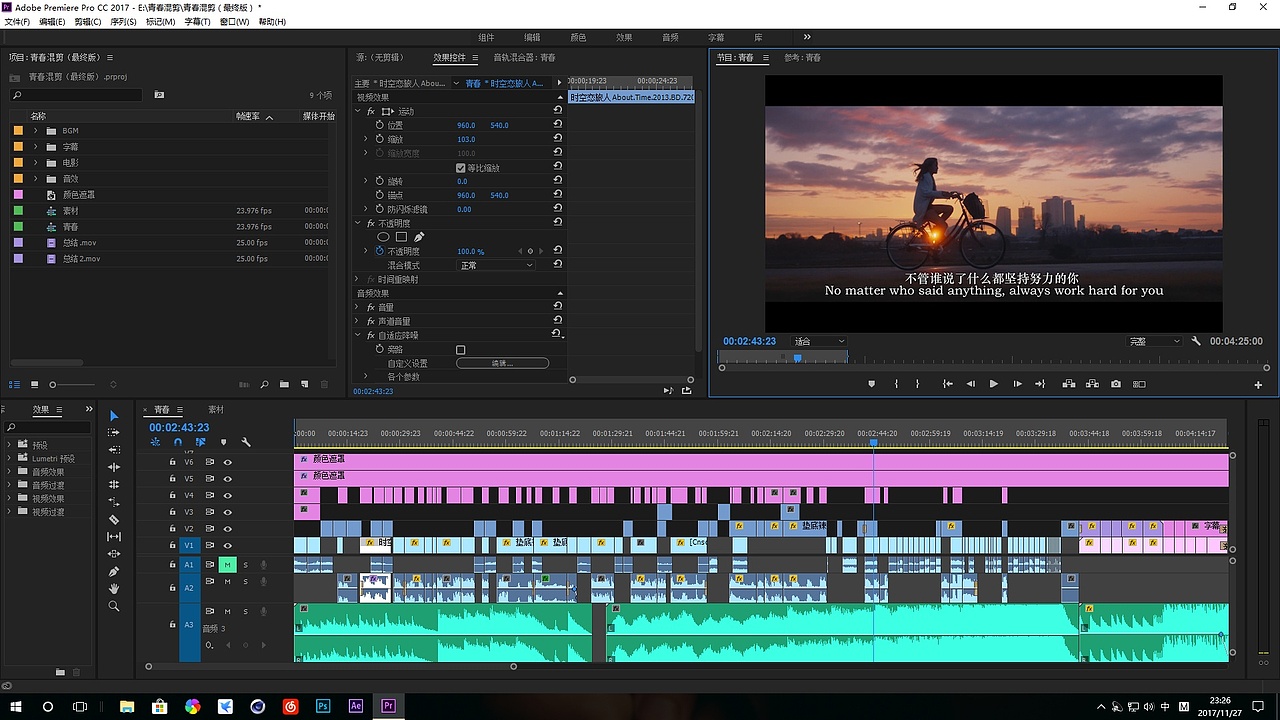Viewport: 1280px width, 720px height.
Task: Reset the 位置 position parameter
Action: point(557,125)
